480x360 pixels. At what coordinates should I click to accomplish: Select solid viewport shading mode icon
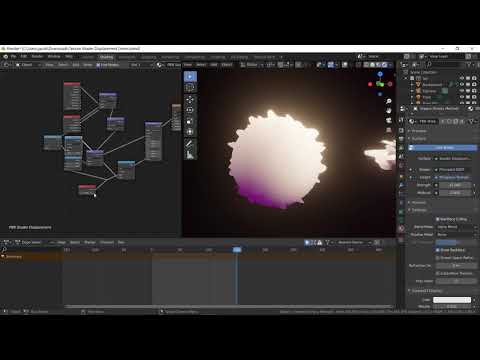pos(373,65)
